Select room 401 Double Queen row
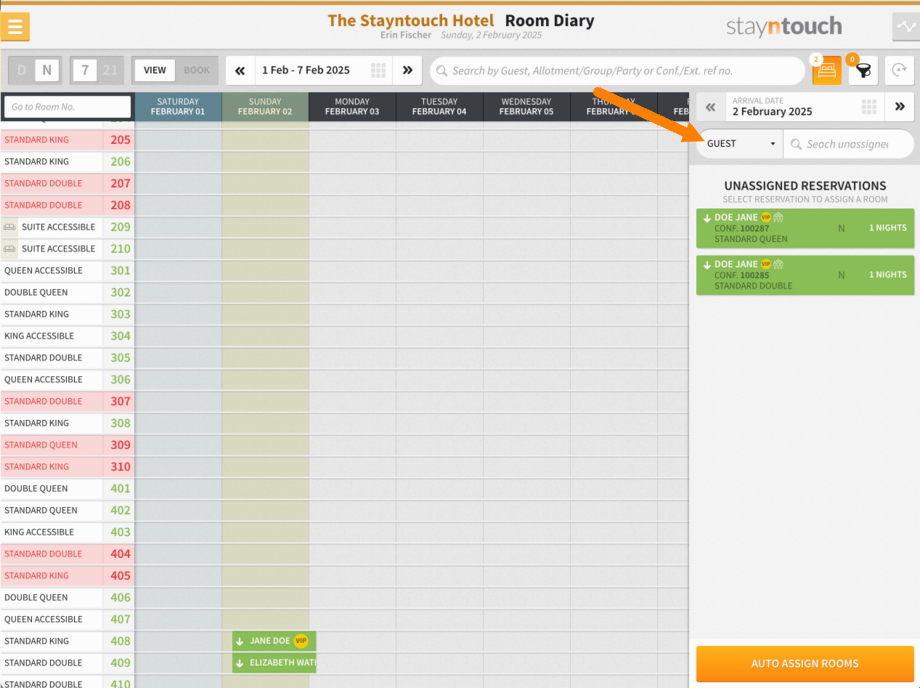This screenshot has width=920, height=688. tap(67, 489)
